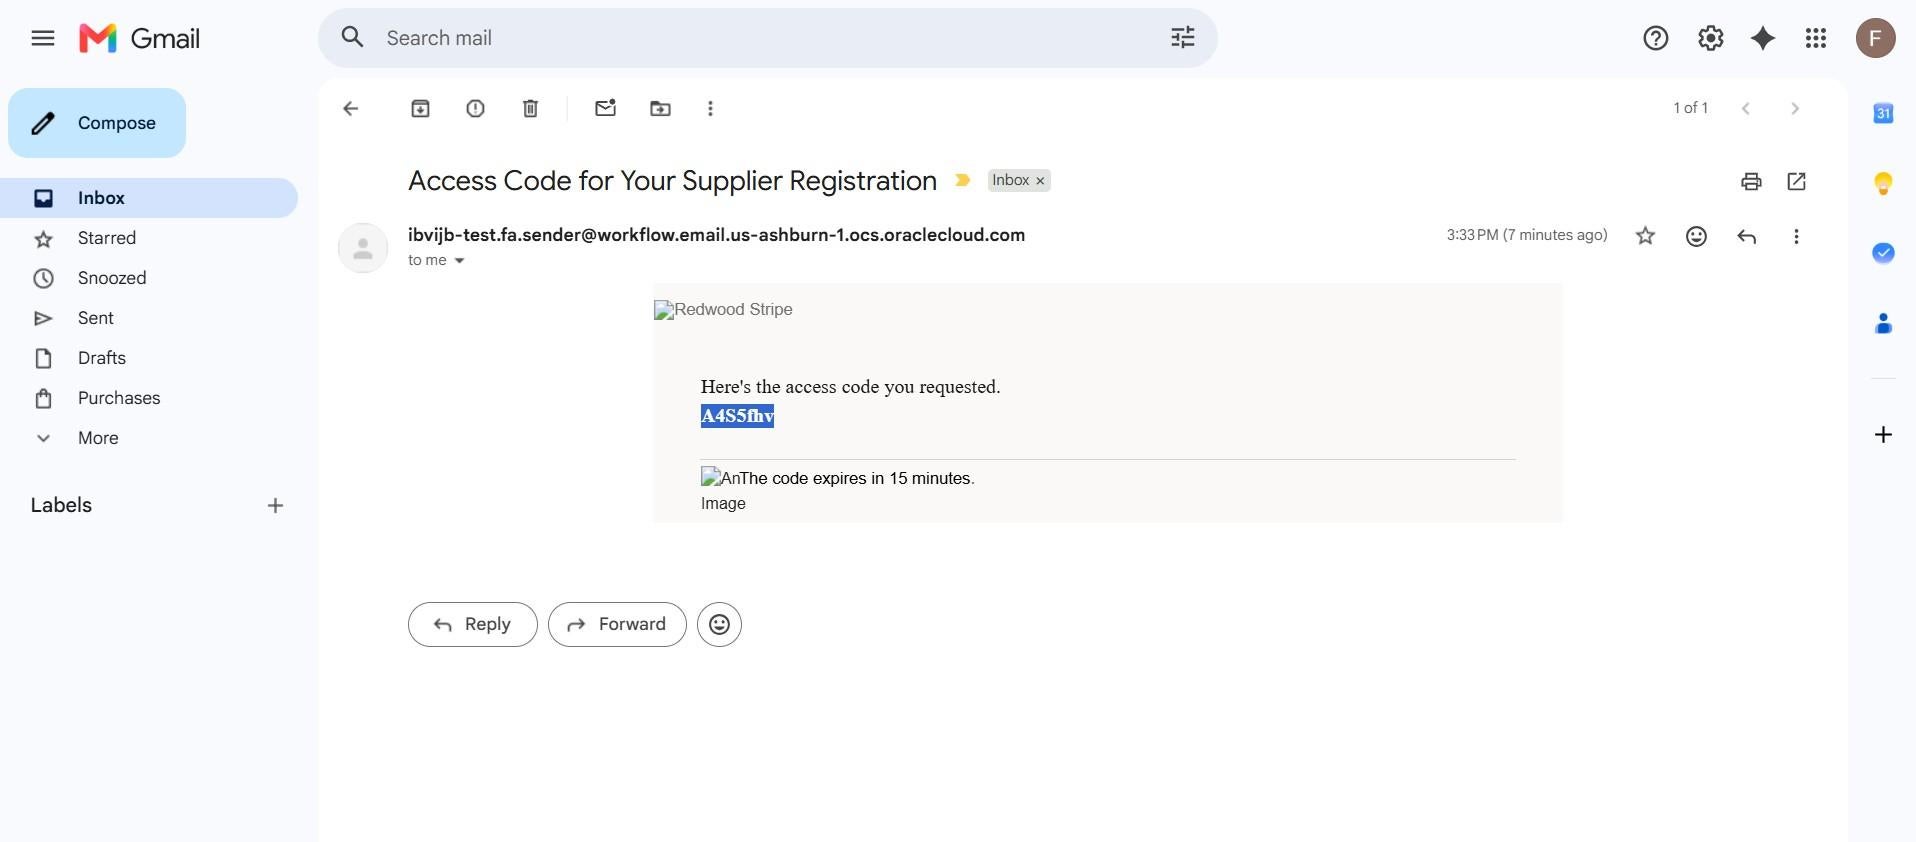Screen dimensions: 1916x842
Task: Open toolbar More options menu
Action: pyautogui.click(x=710, y=108)
